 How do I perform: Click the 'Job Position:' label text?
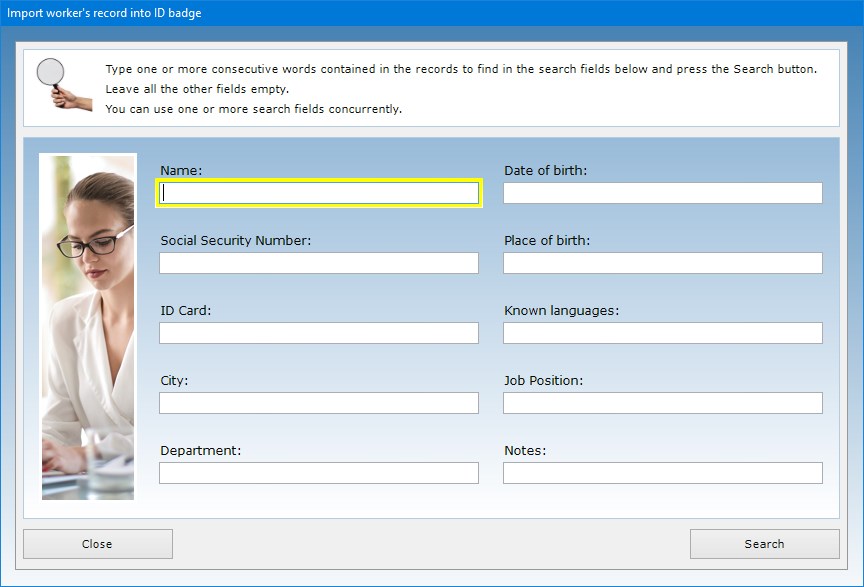543,381
